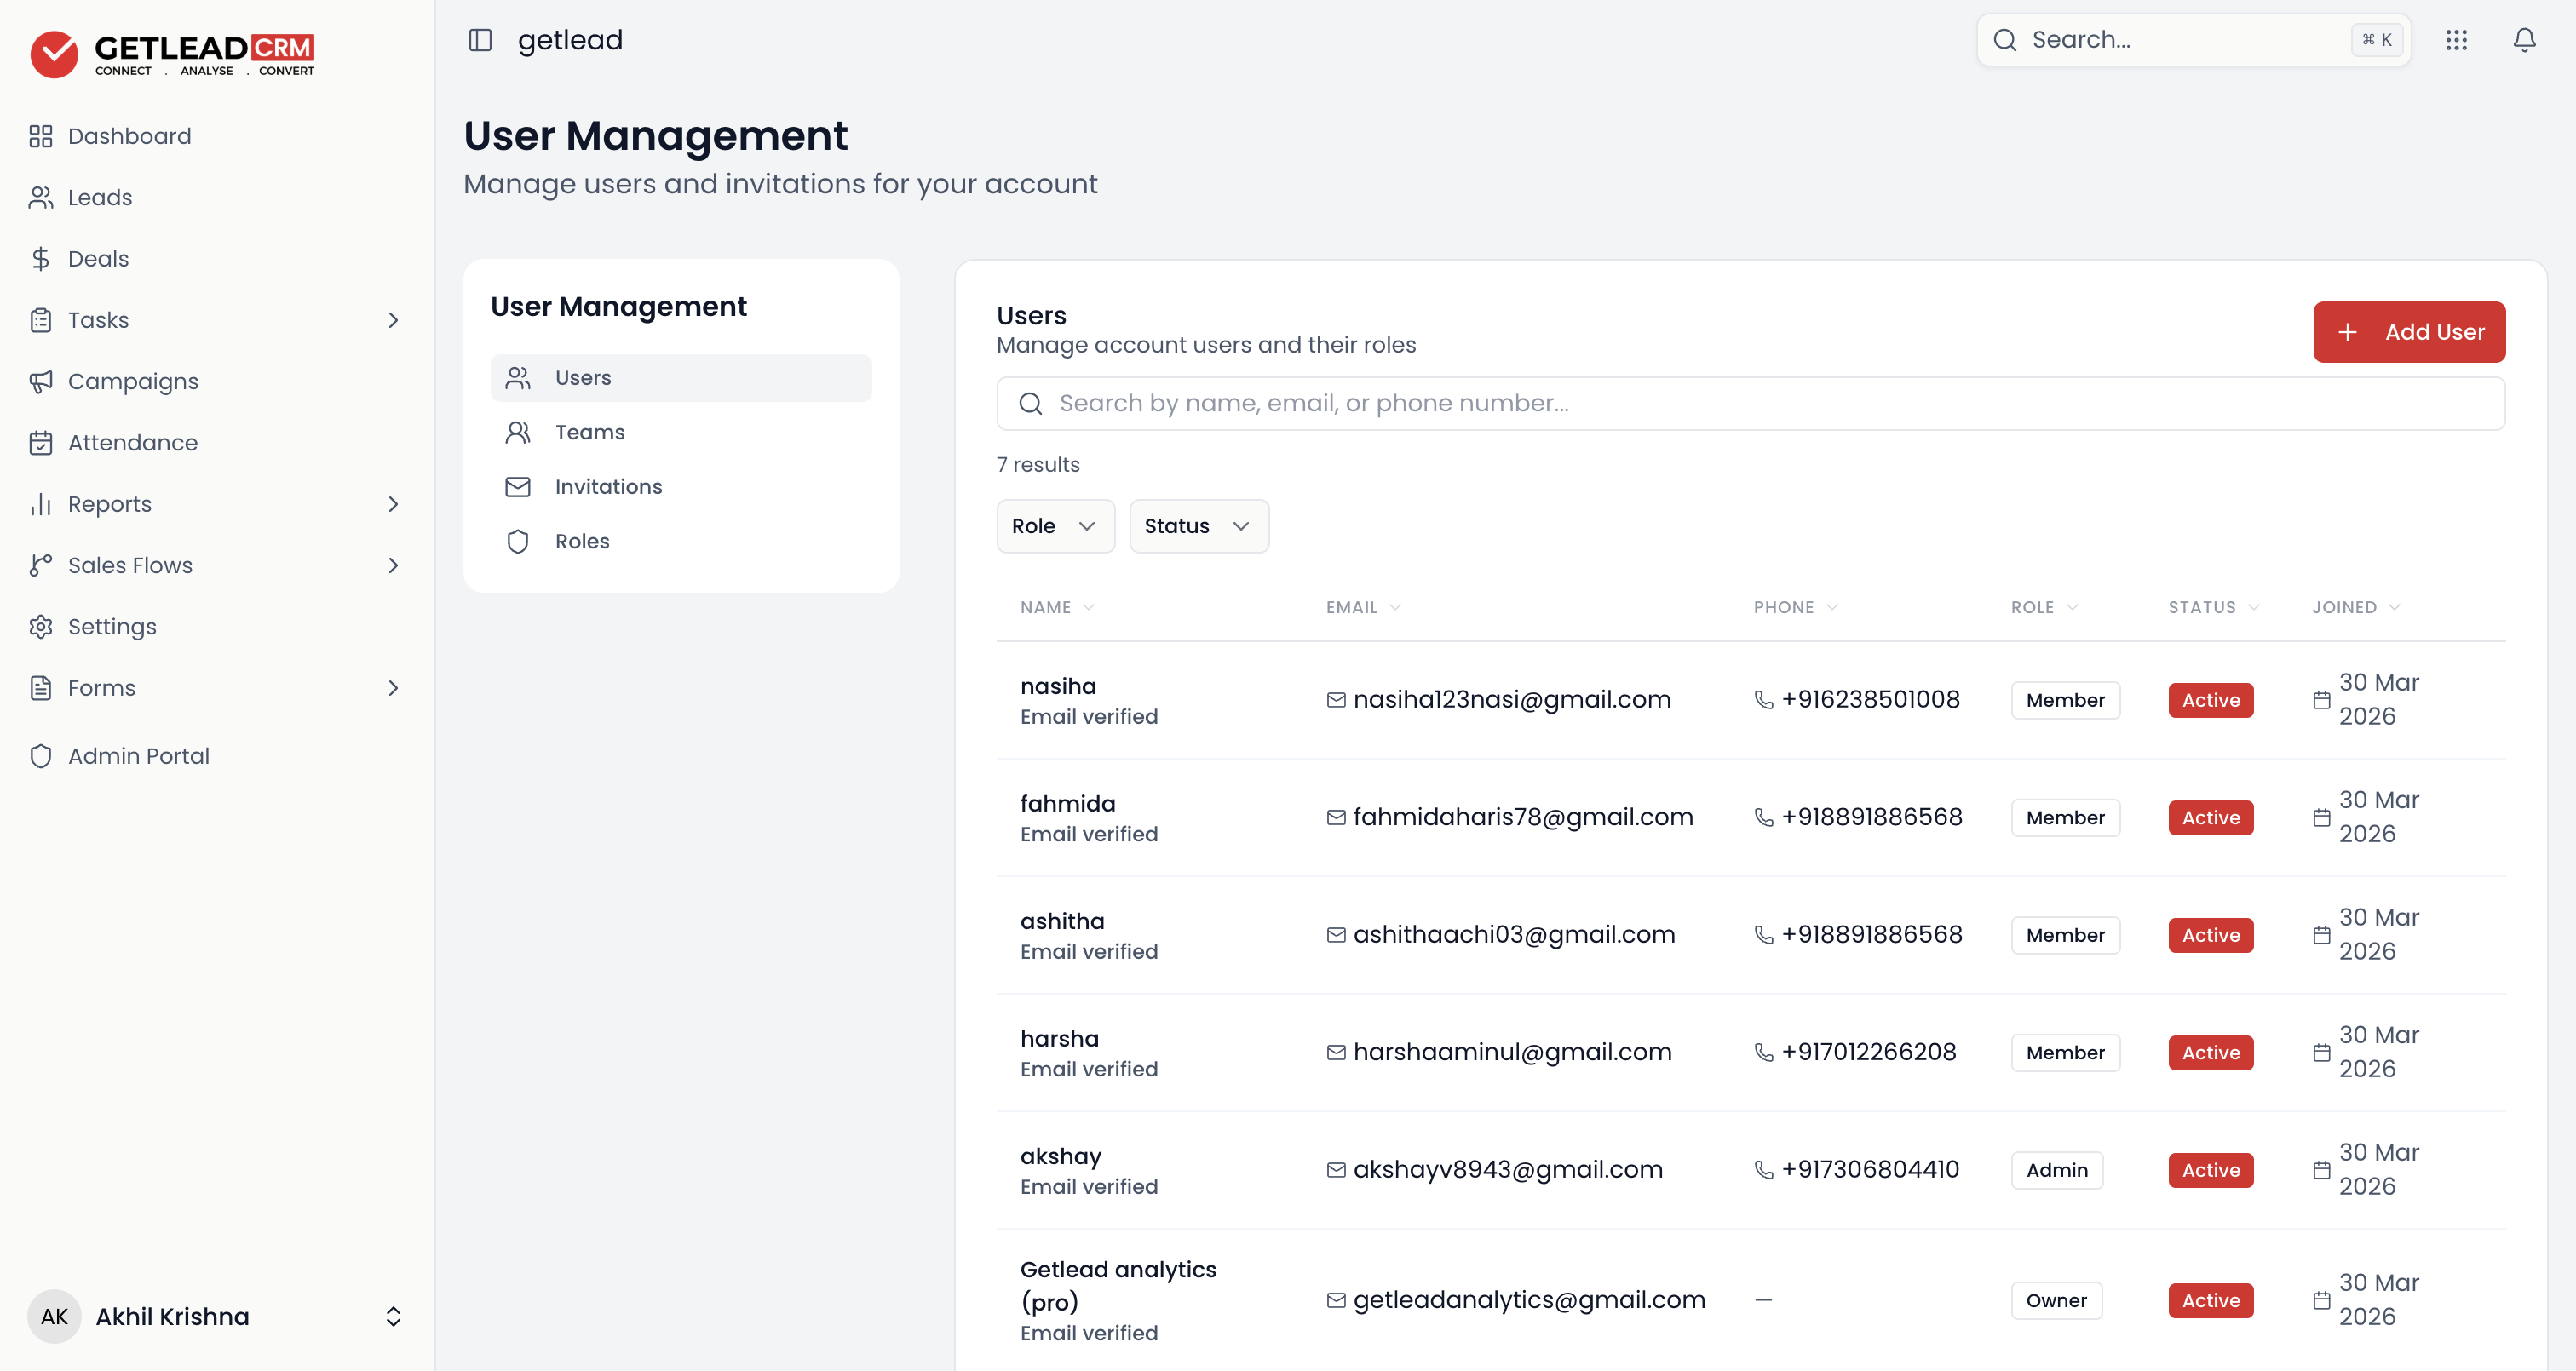Viewport: 2576px width, 1371px height.
Task: Open Akhil Krishna account switcher chevron
Action: (393, 1316)
